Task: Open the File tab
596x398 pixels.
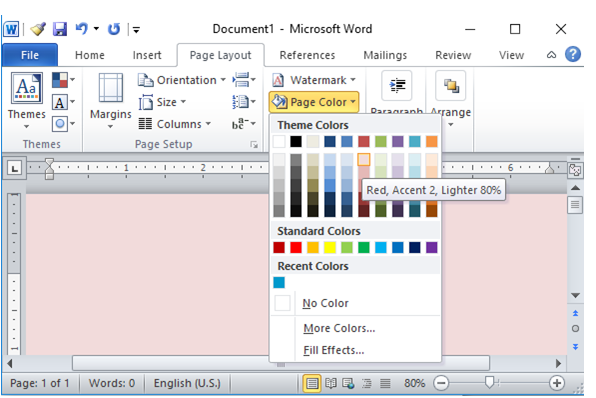Action: click(30, 55)
